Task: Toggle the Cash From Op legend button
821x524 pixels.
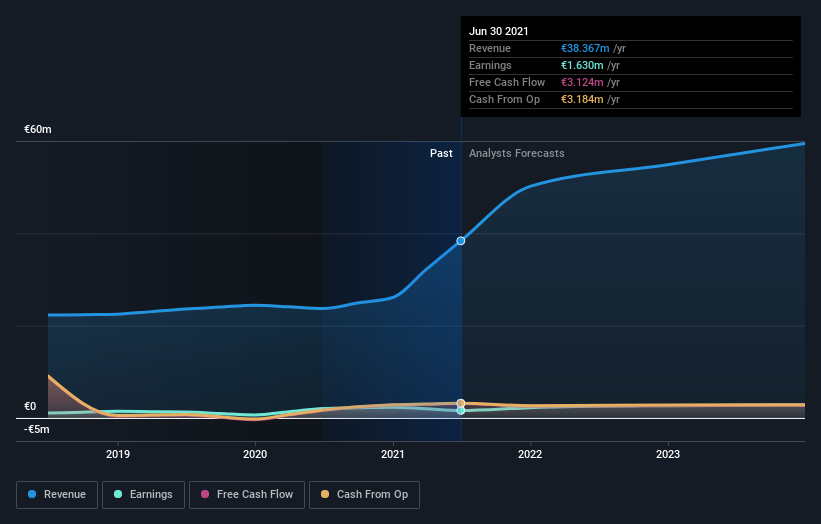Action: point(364,495)
